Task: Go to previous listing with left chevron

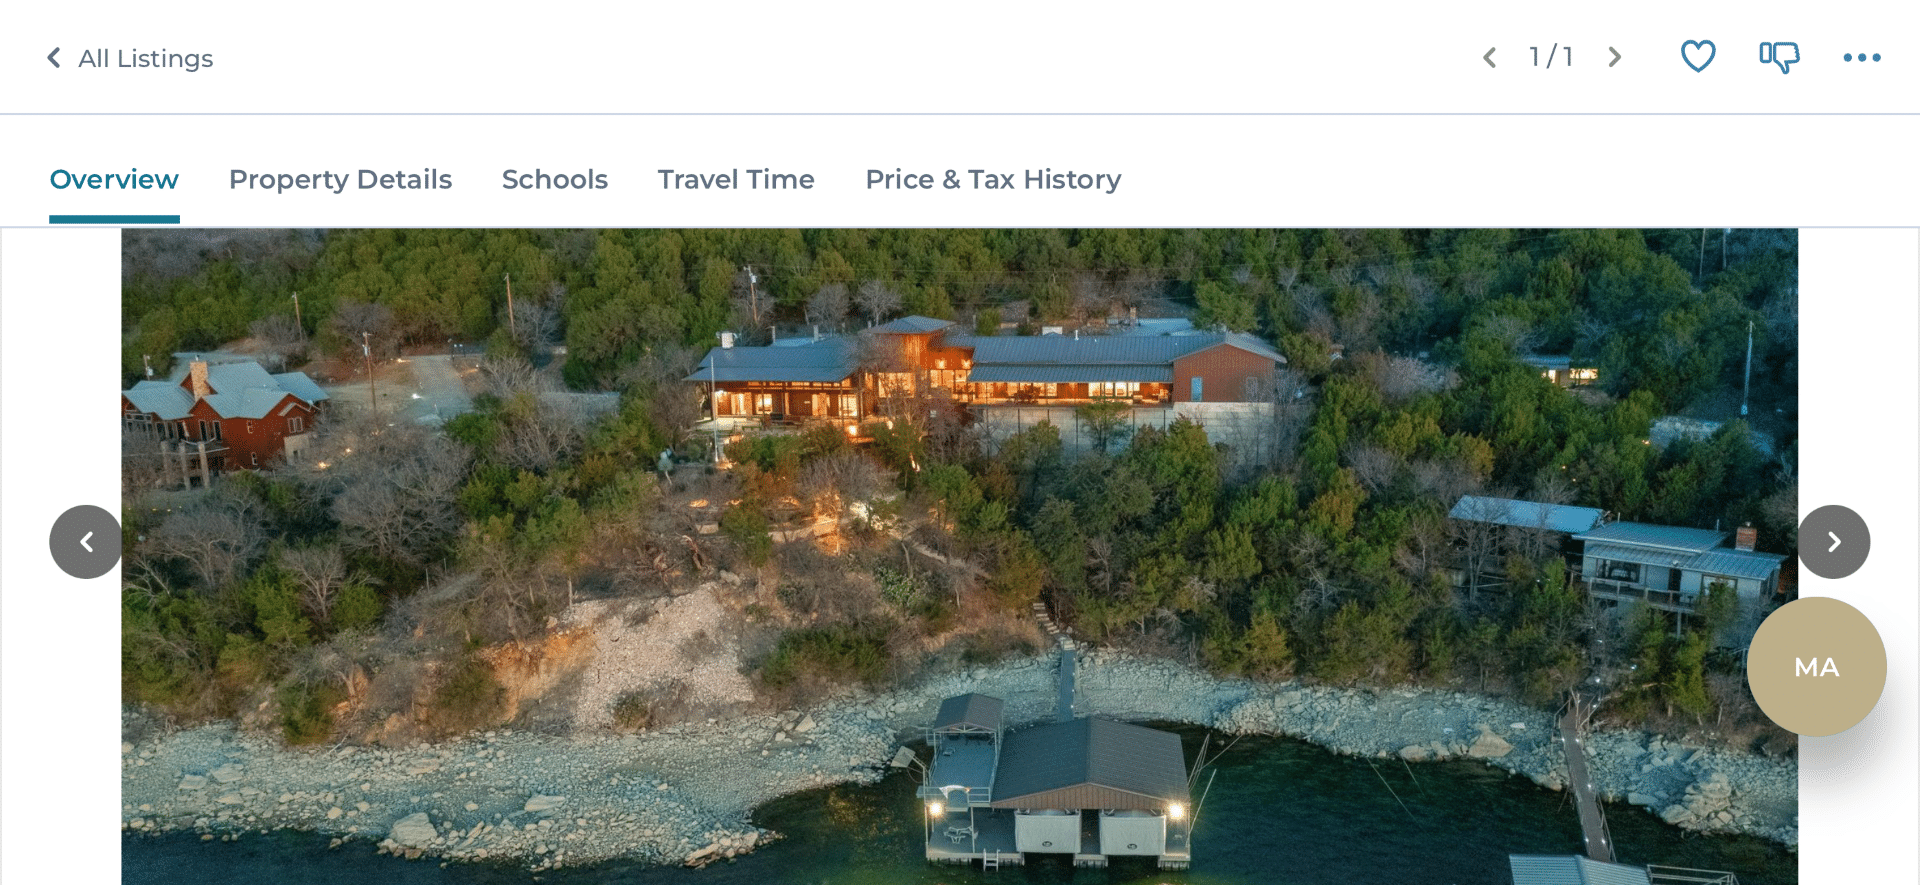Action: click(1490, 57)
